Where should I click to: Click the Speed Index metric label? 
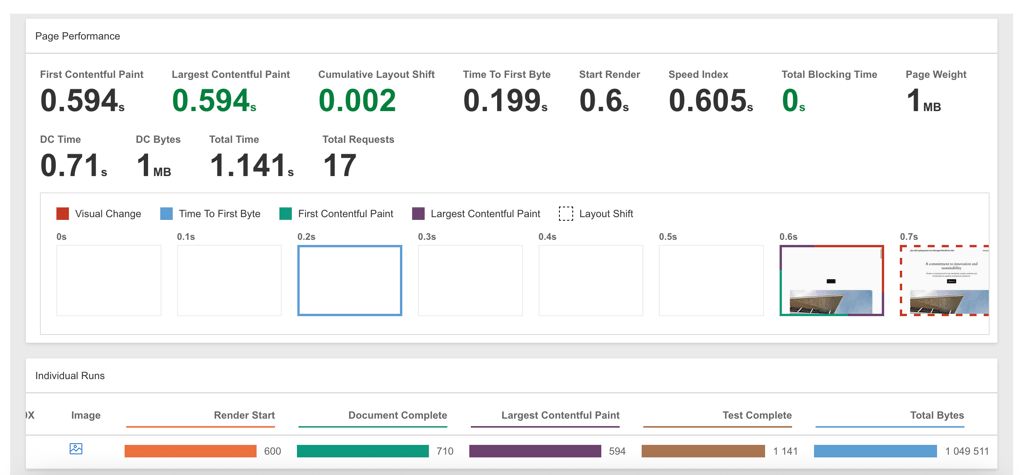[698, 74]
